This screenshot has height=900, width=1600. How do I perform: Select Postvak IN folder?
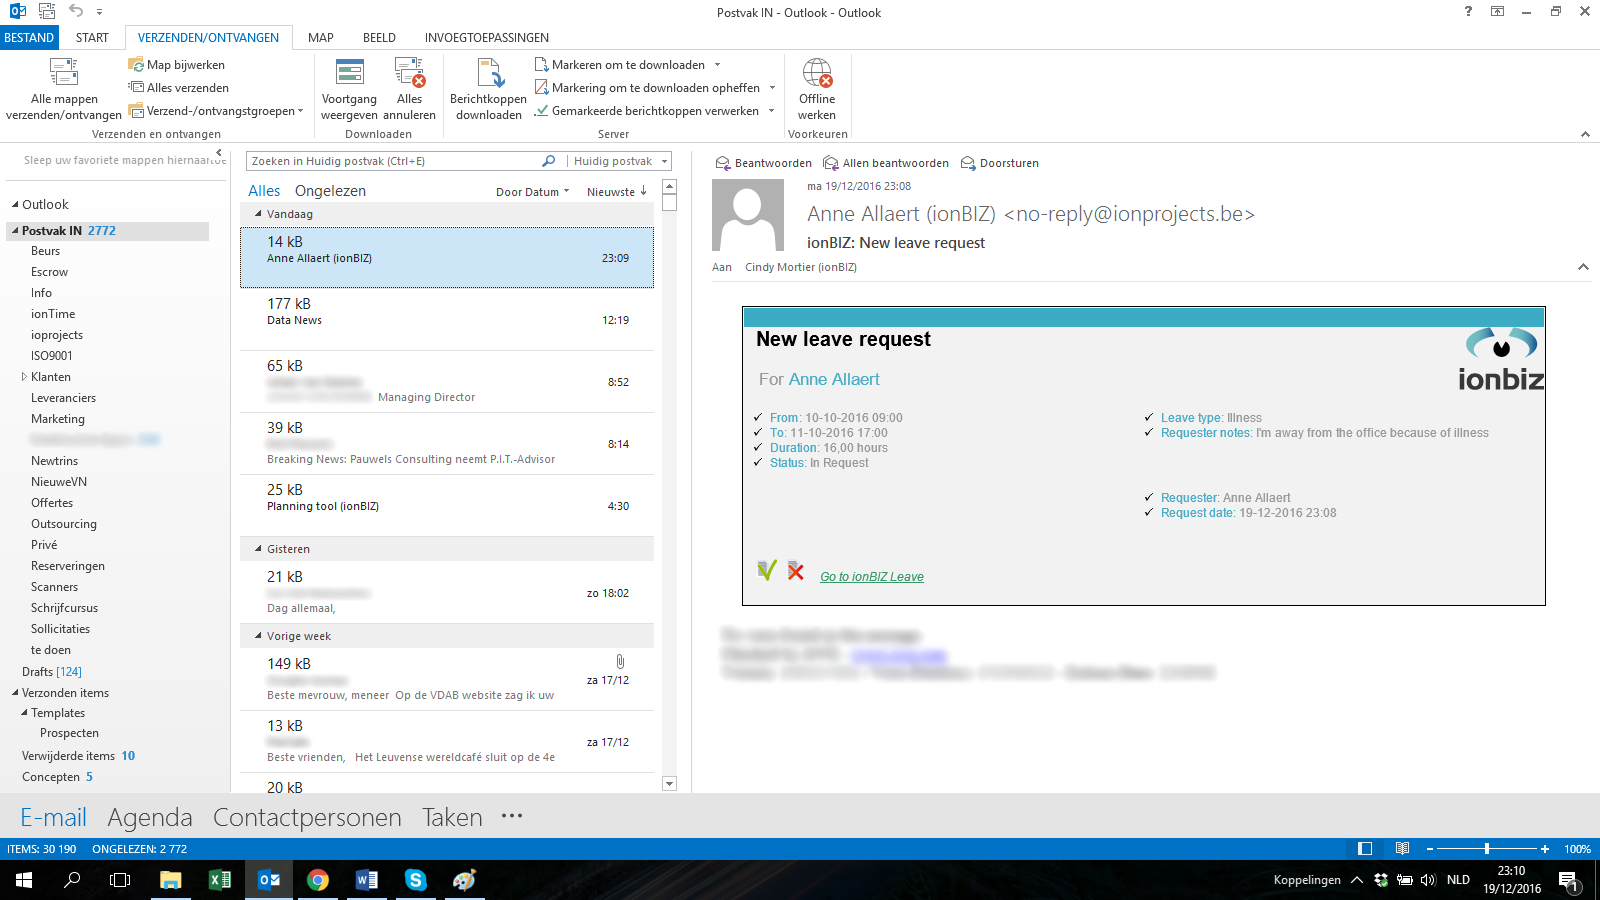[108, 231]
